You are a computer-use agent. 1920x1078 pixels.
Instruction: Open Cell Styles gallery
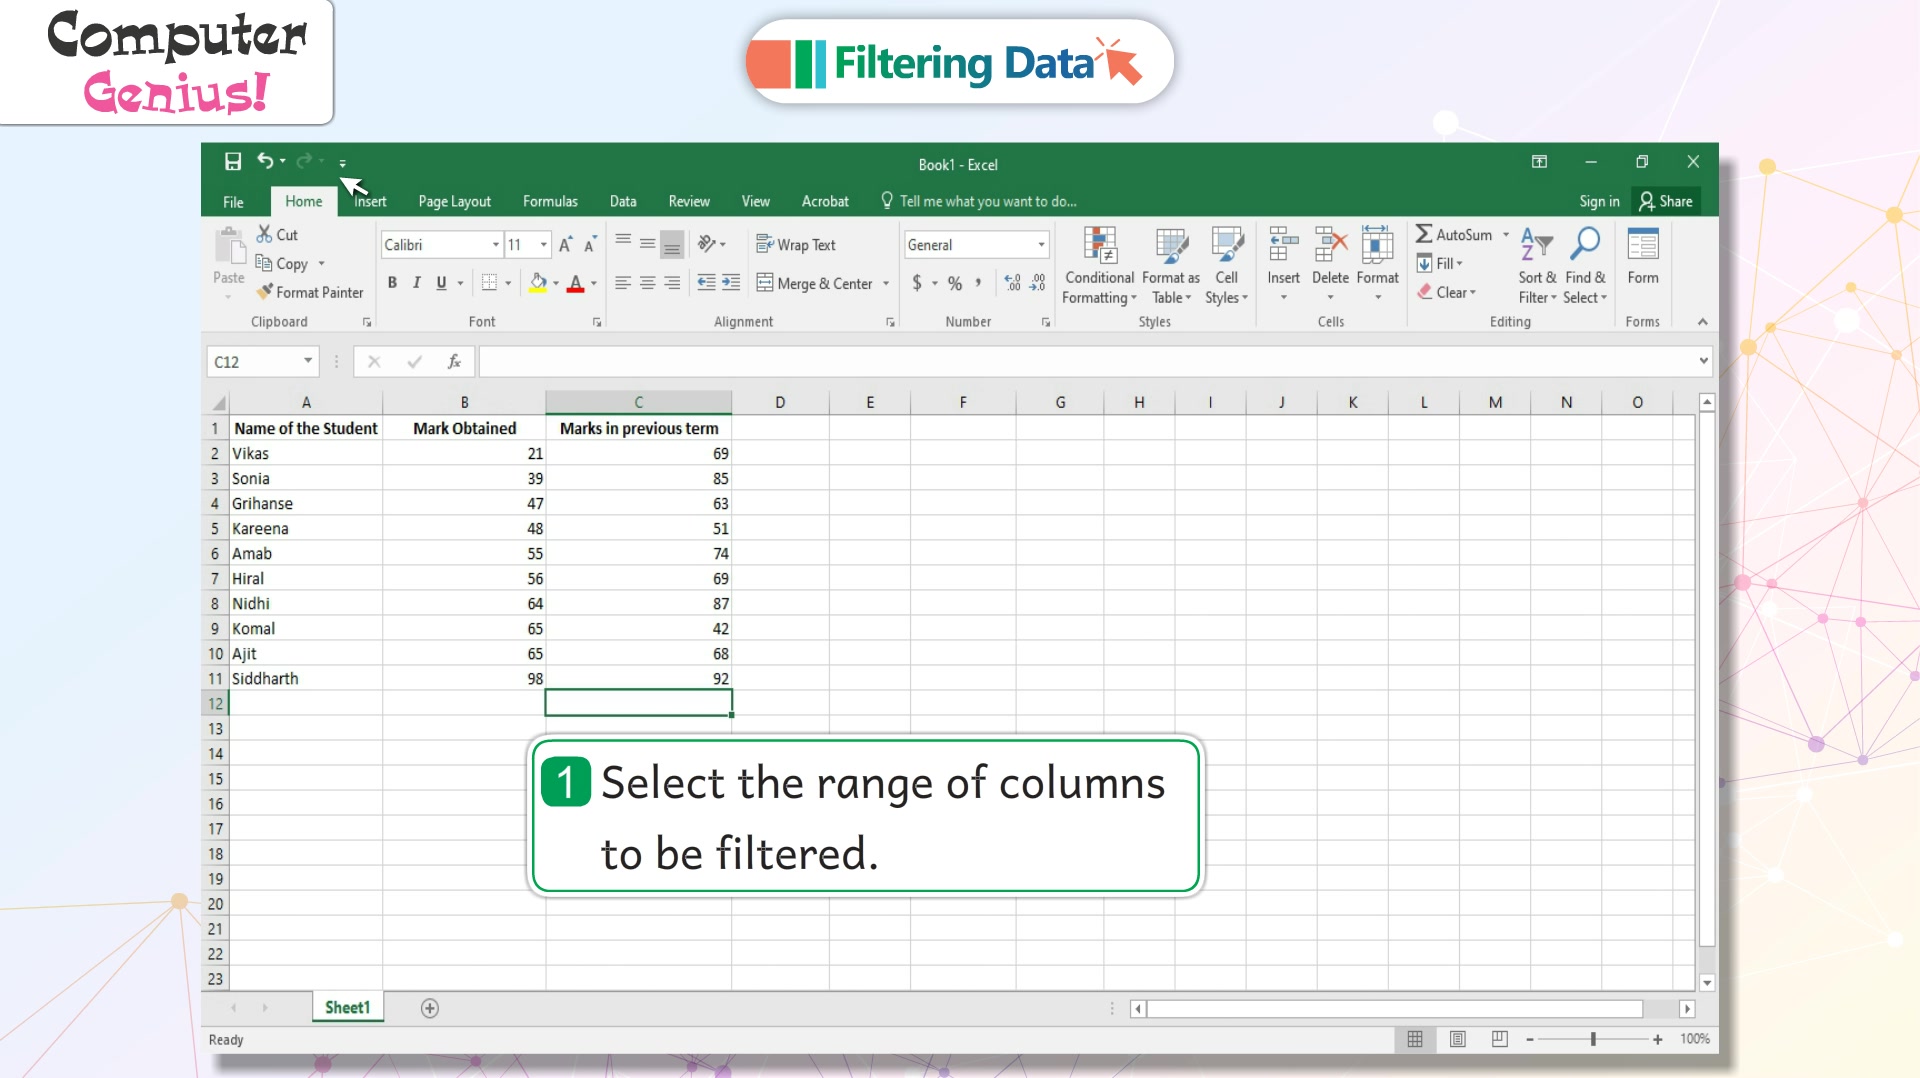pyautogui.click(x=1226, y=266)
